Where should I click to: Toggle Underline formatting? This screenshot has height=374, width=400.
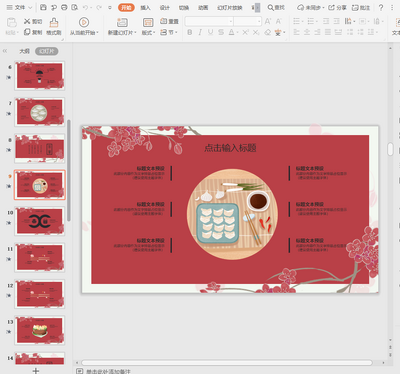pos(210,32)
